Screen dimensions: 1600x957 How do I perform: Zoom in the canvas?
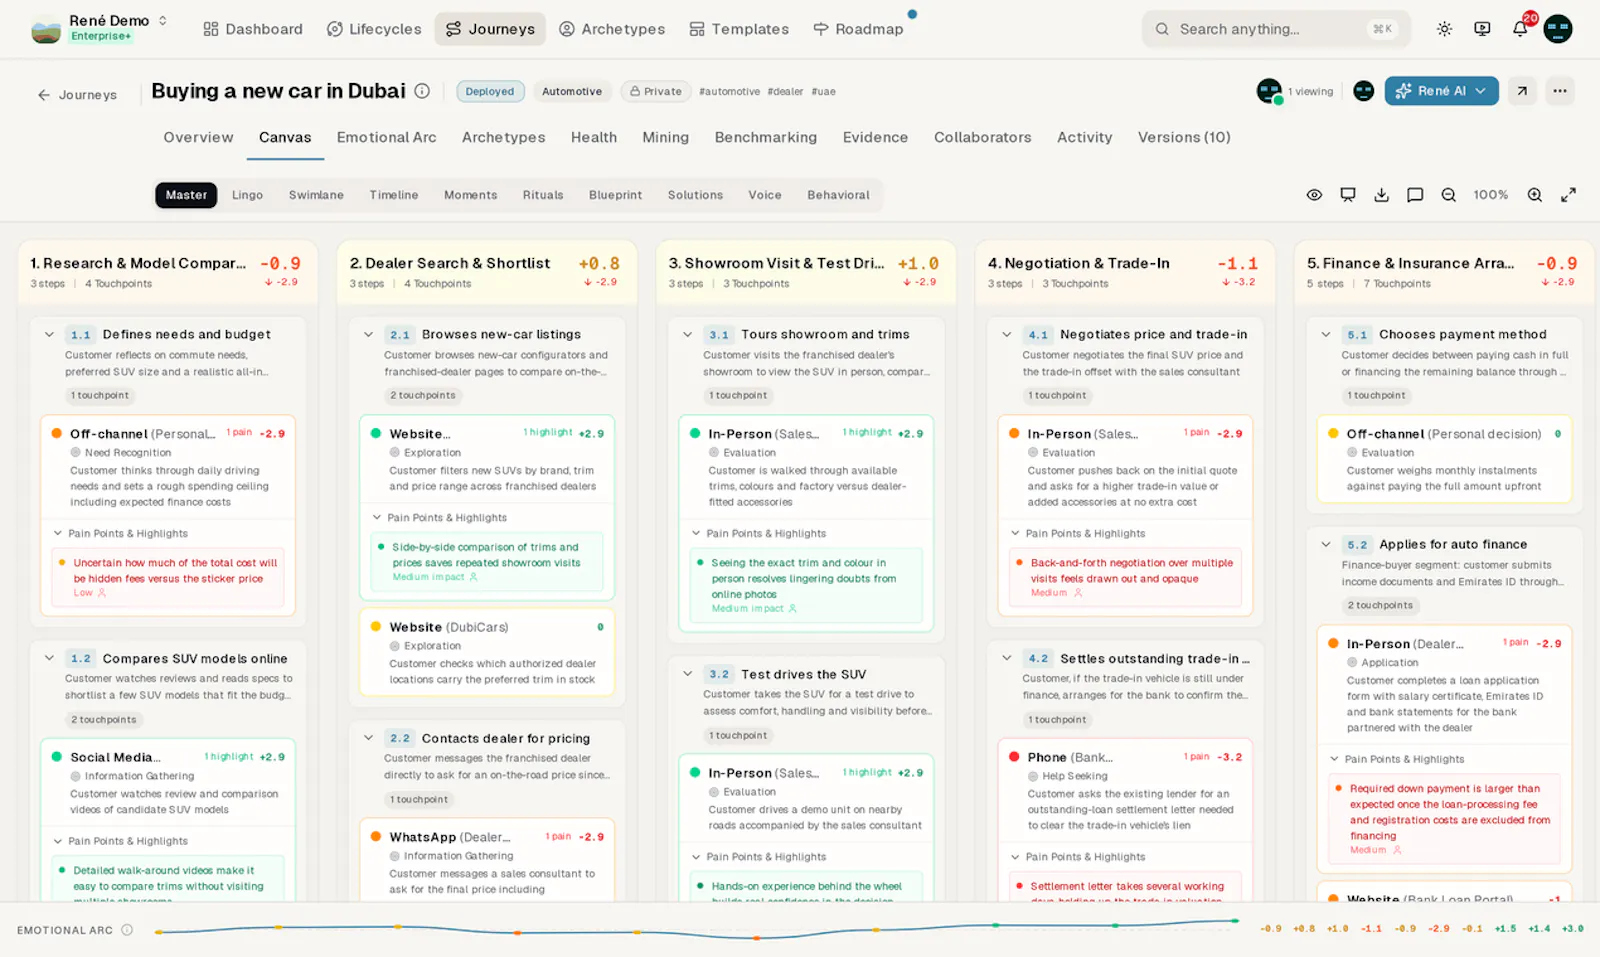[1534, 195]
